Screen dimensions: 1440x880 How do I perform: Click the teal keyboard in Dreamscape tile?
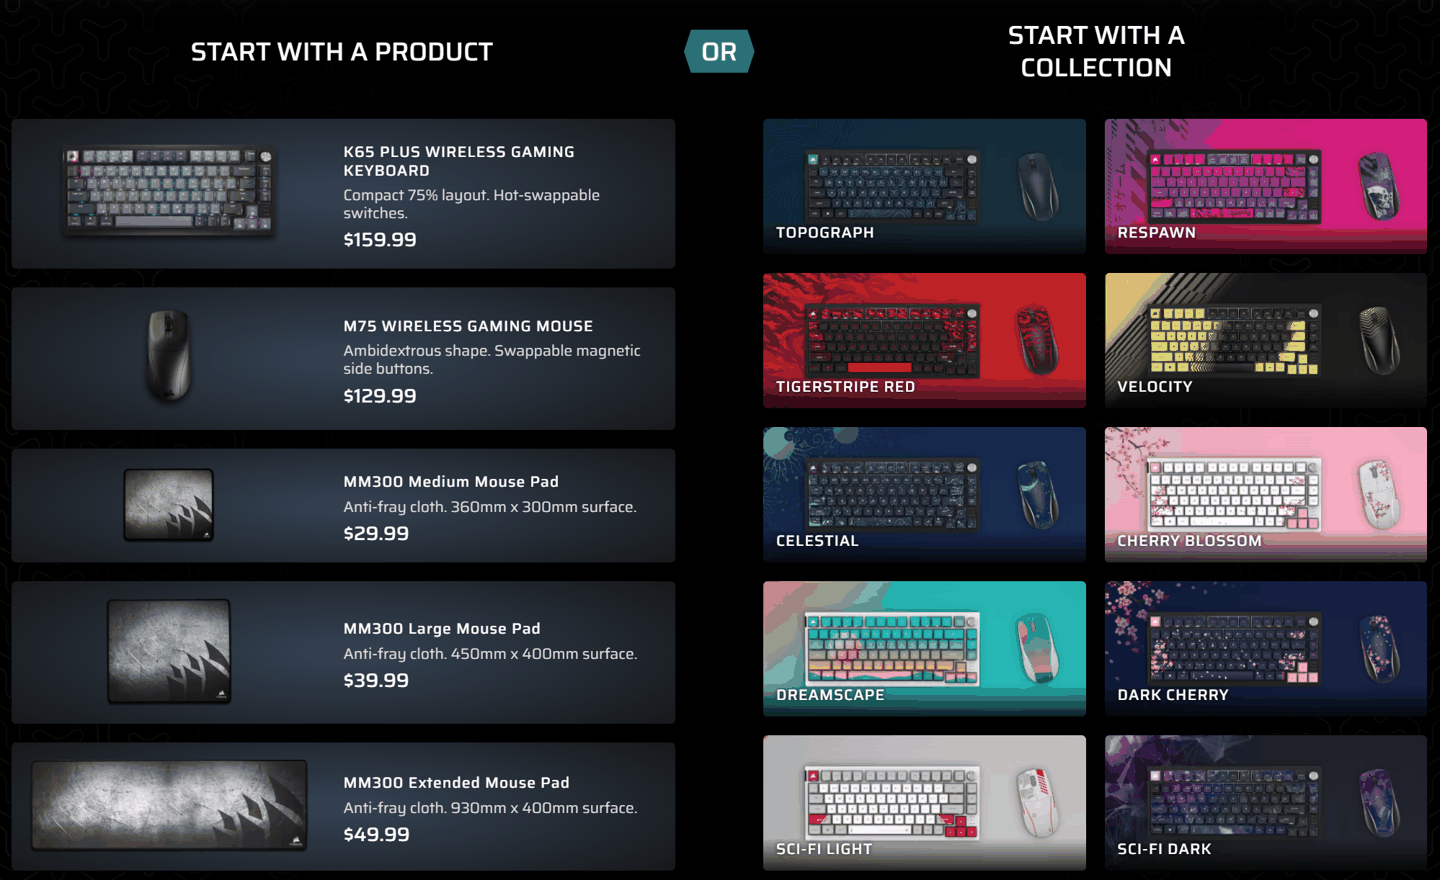(x=892, y=649)
